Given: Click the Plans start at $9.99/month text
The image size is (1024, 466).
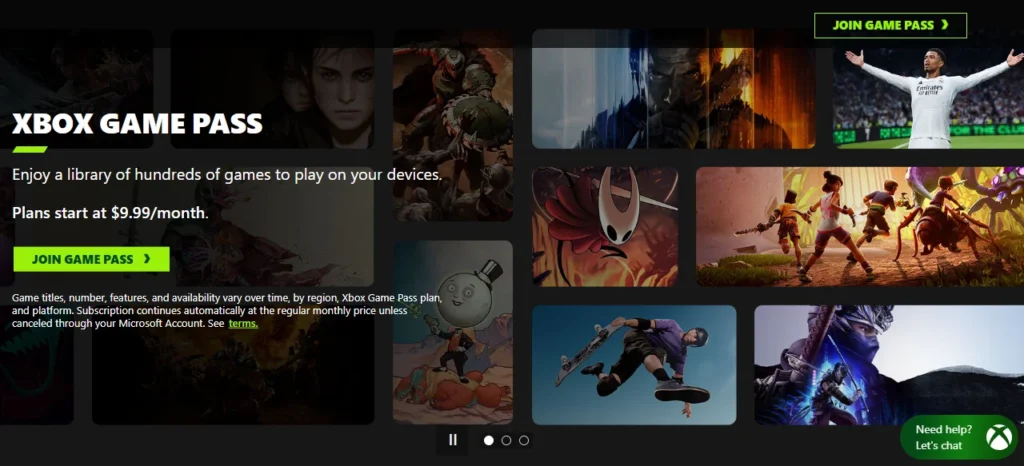Looking at the screenshot, I should (110, 213).
